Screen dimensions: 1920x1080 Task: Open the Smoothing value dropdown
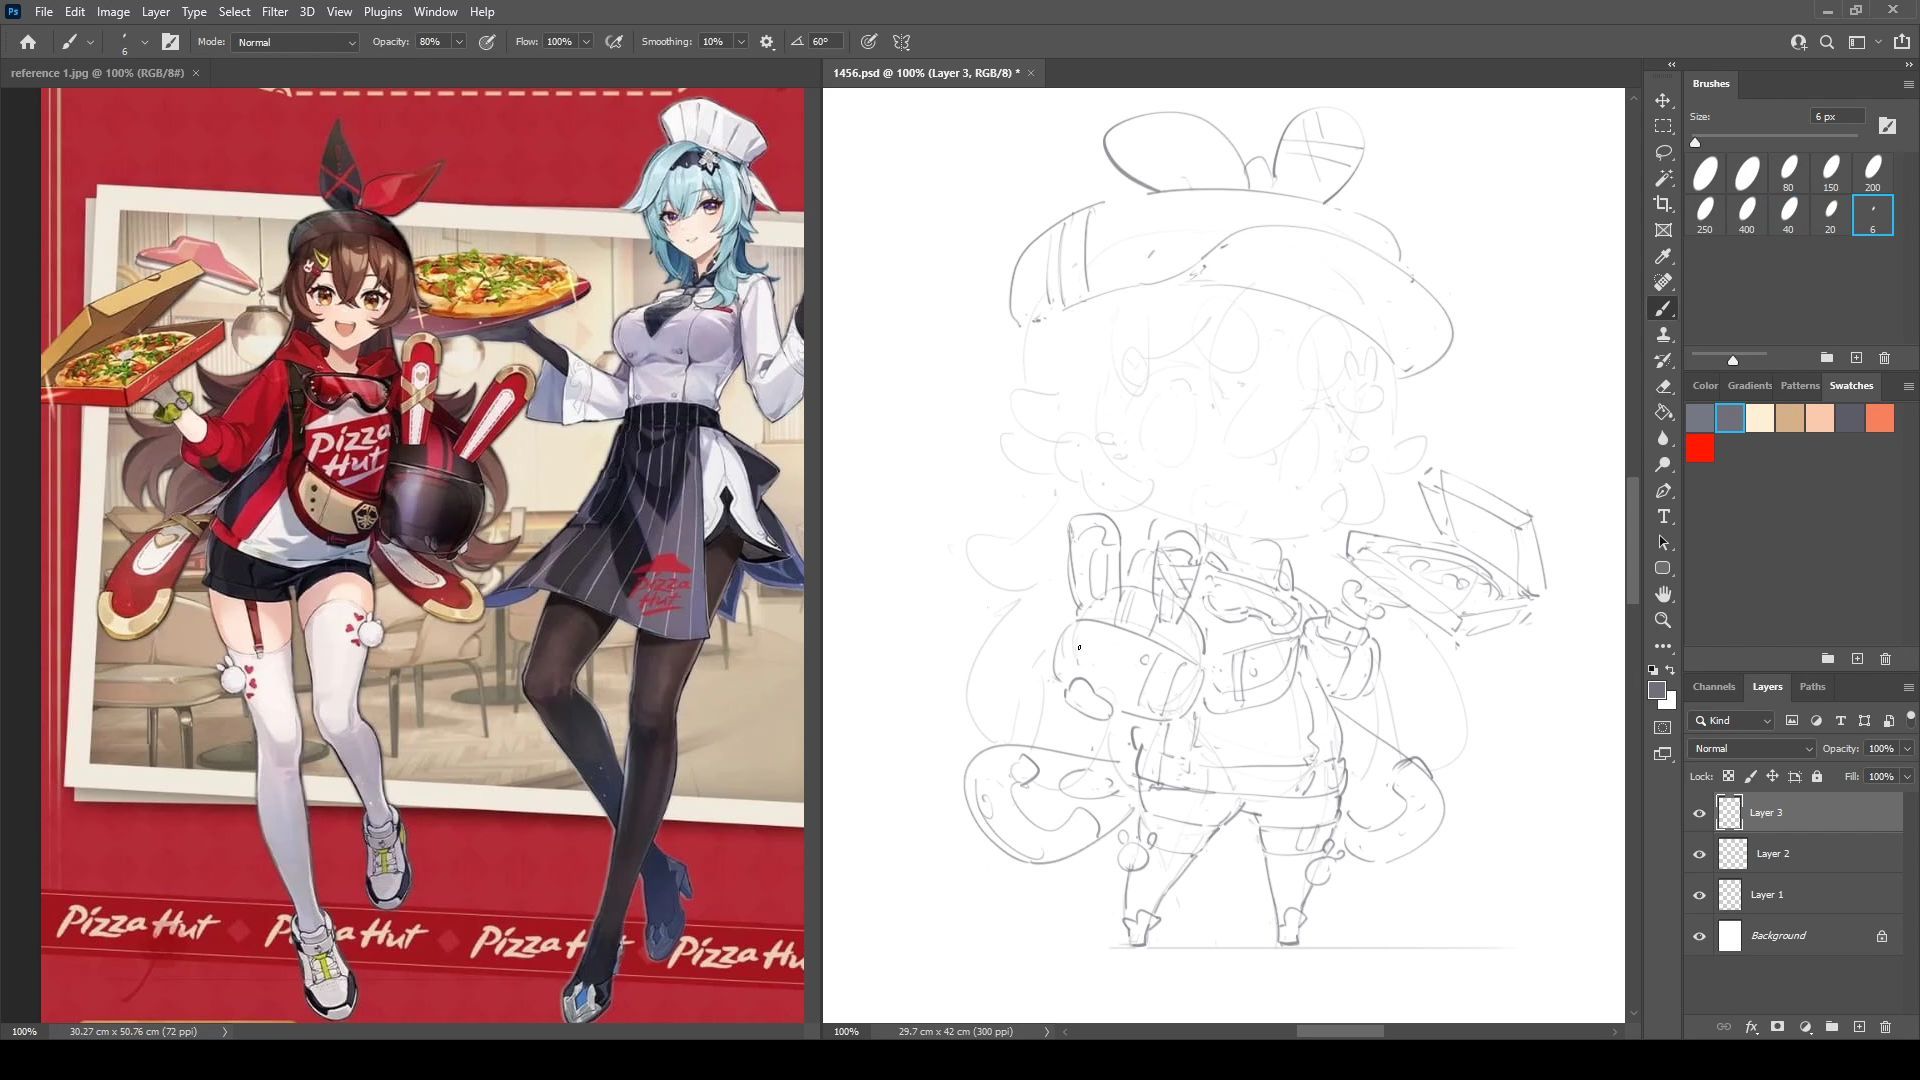point(741,42)
